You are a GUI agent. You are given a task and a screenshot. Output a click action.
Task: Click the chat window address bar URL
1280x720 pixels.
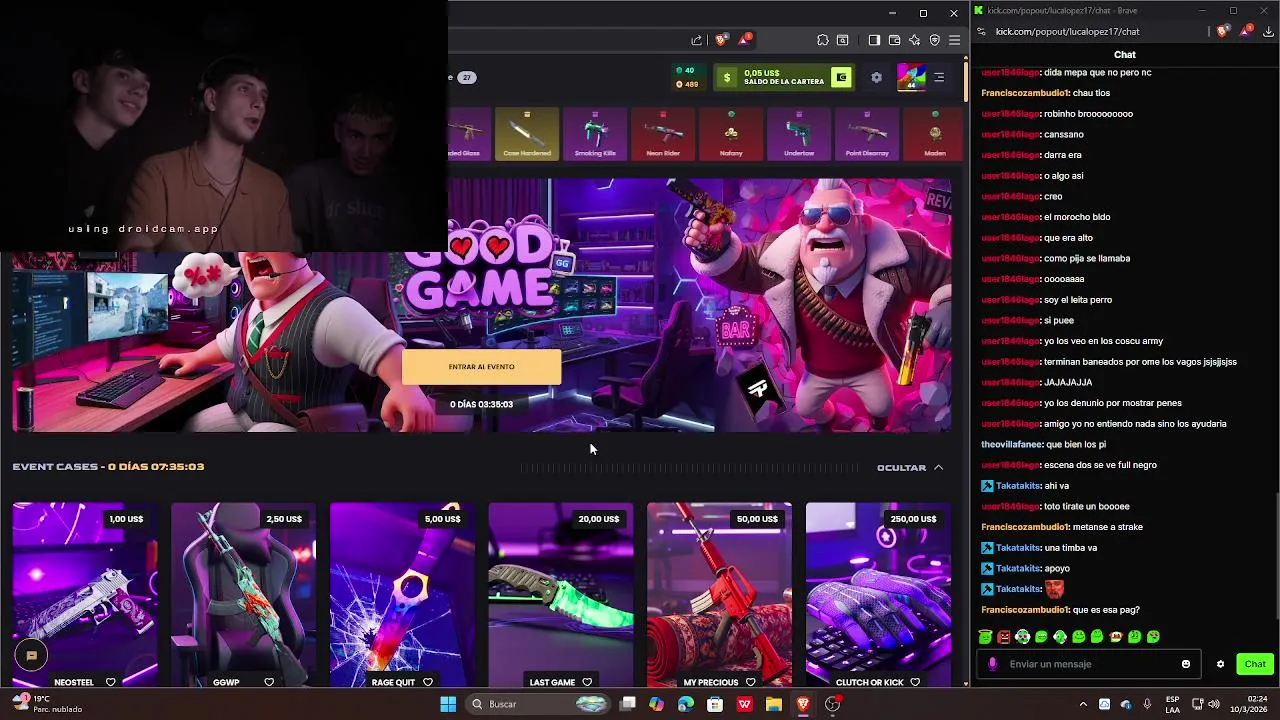pyautogui.click(x=1067, y=31)
